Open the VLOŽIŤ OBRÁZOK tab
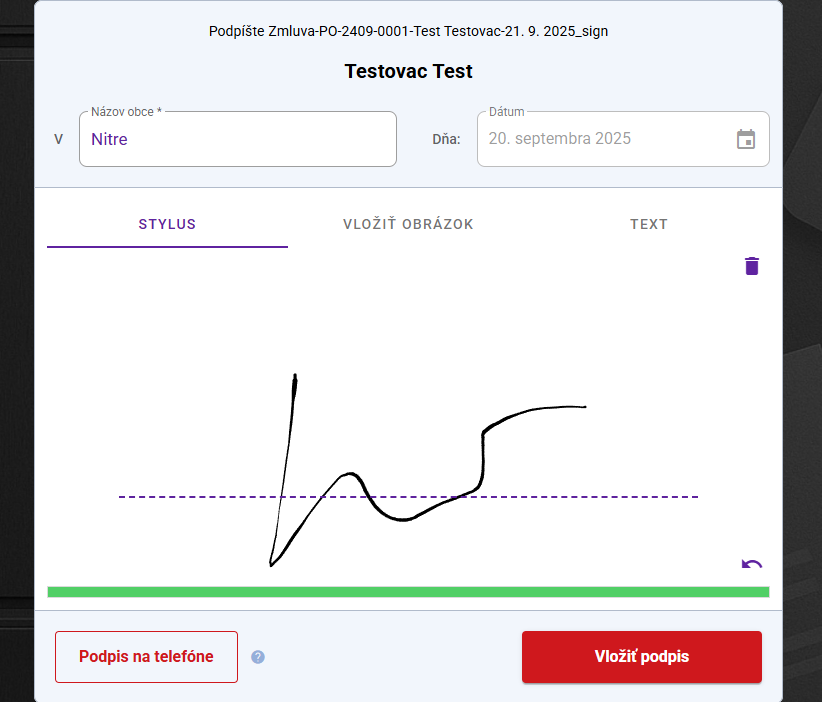The image size is (822, 702). click(x=408, y=224)
